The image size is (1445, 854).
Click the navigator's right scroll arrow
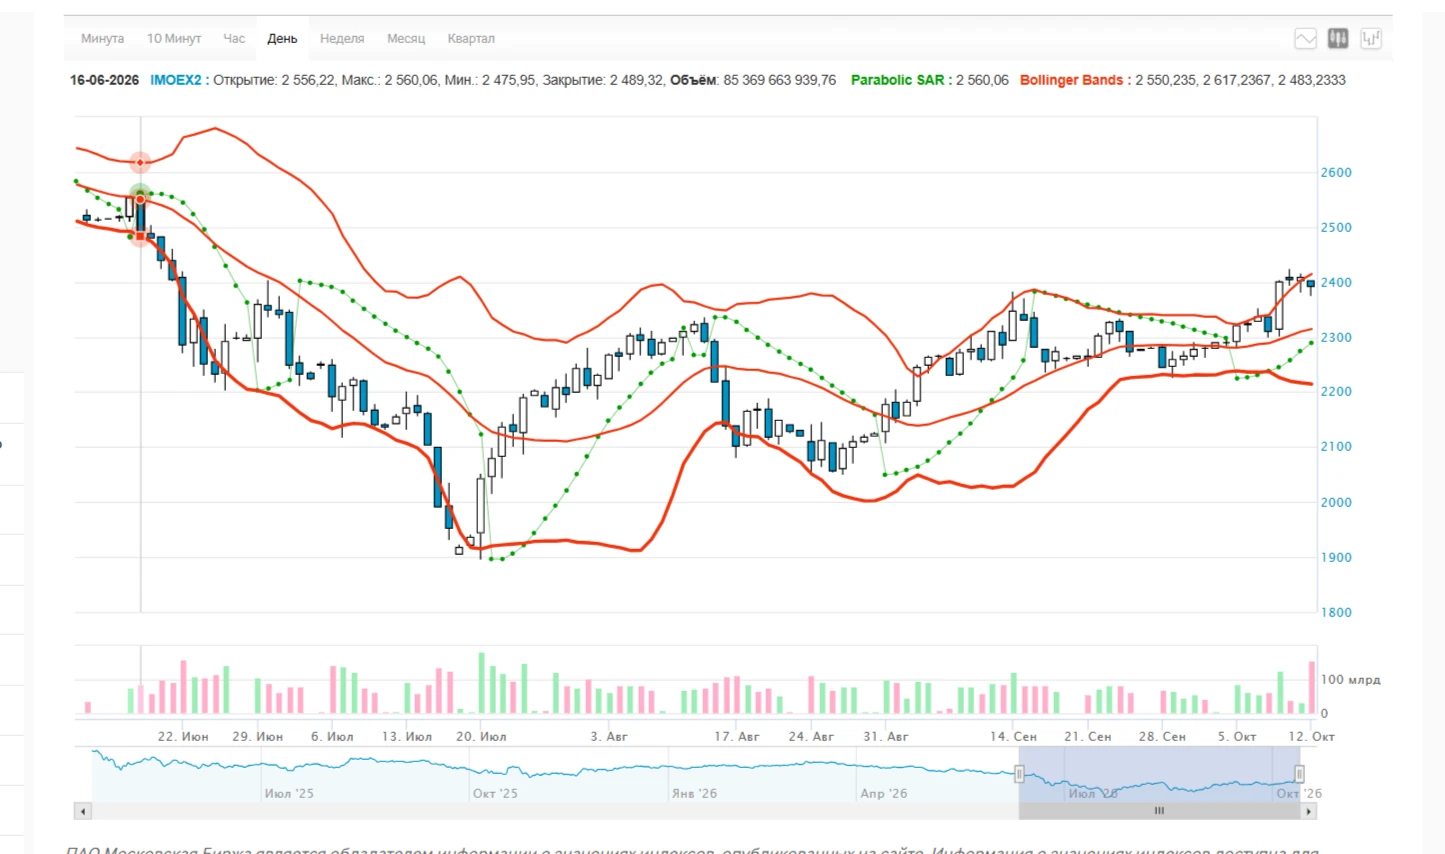coord(1309,811)
